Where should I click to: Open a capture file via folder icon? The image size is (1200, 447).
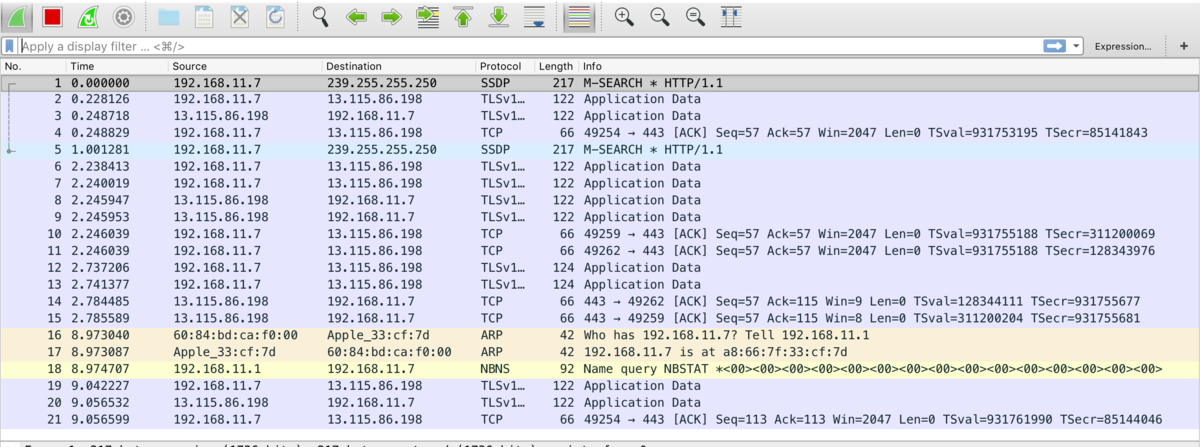[x=168, y=16]
